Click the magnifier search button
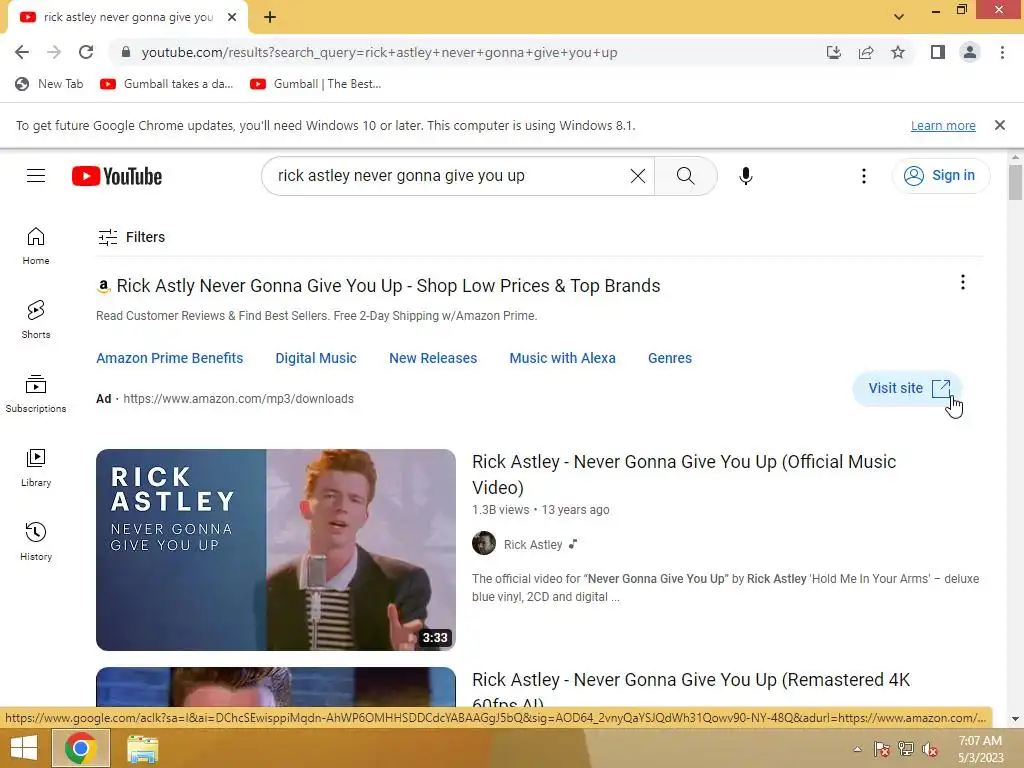 point(685,176)
